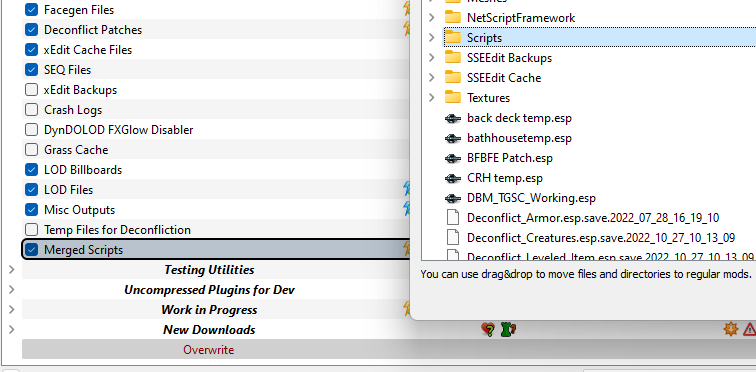The image size is (756, 372).
Task: Click Uncompressed Plugins for Dev label
Action: (209, 290)
